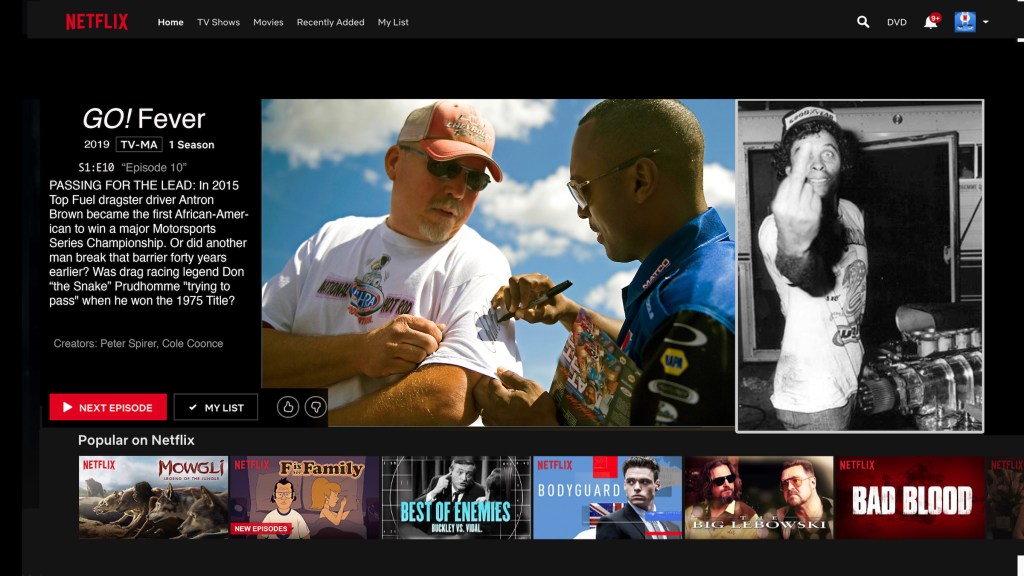Open the Movies section
Screen dimensions: 1024x576
[268, 22]
